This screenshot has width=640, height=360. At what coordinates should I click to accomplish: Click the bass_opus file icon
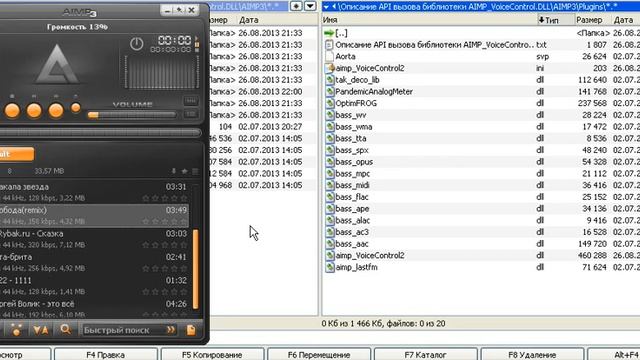[x=330, y=162]
